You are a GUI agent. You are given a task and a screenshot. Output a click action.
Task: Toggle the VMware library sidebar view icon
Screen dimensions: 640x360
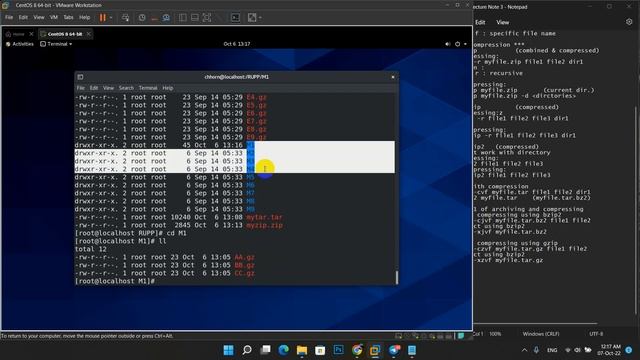click(x=182, y=18)
